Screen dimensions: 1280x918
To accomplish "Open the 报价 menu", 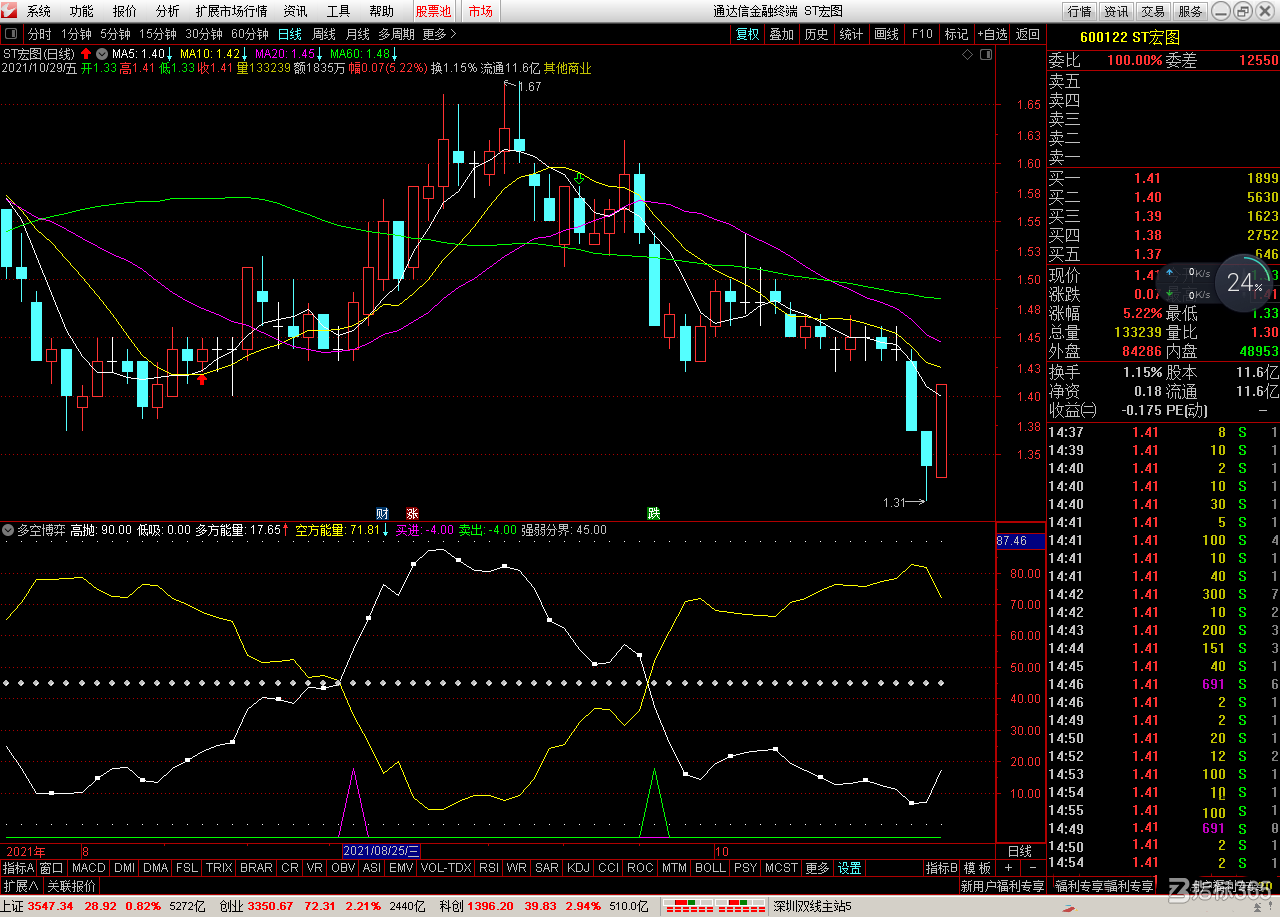I will click(x=125, y=11).
